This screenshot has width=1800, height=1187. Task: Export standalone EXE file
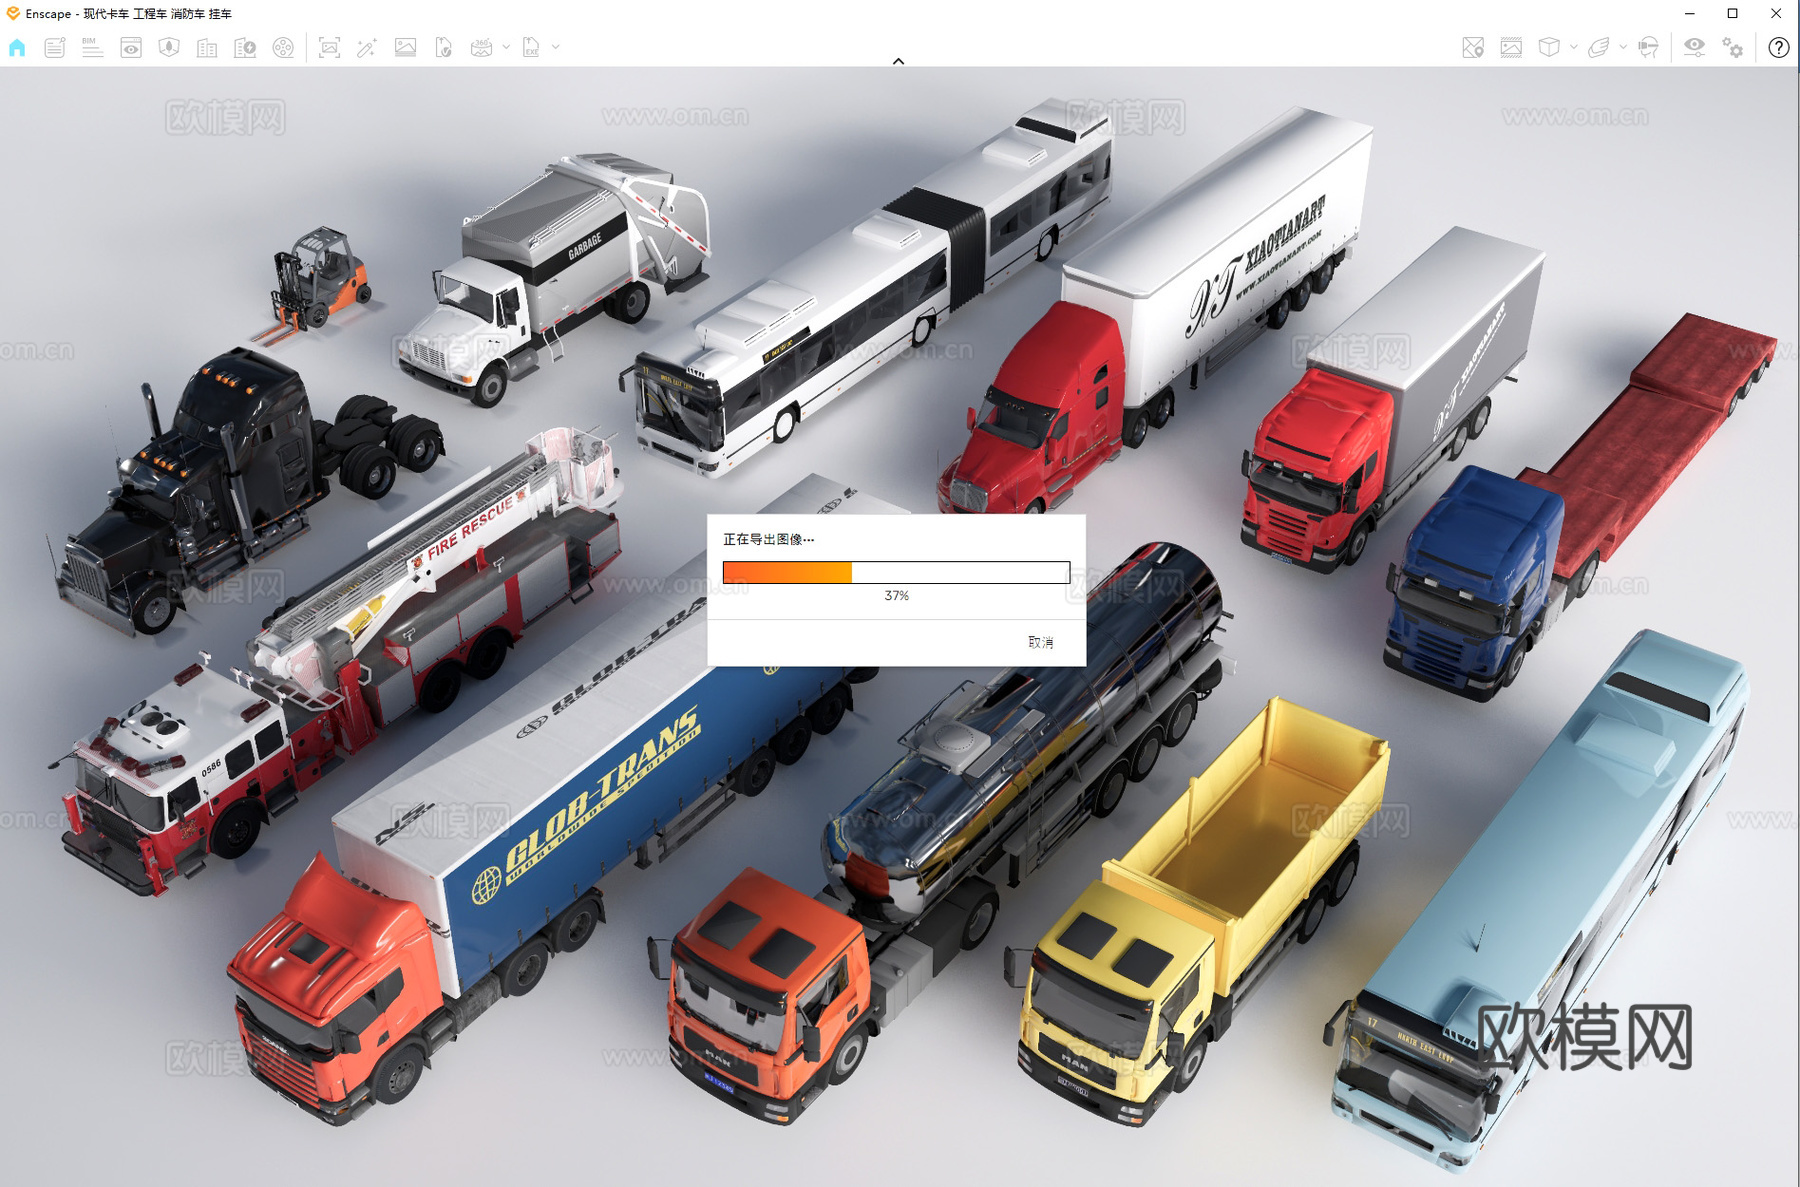(531, 47)
